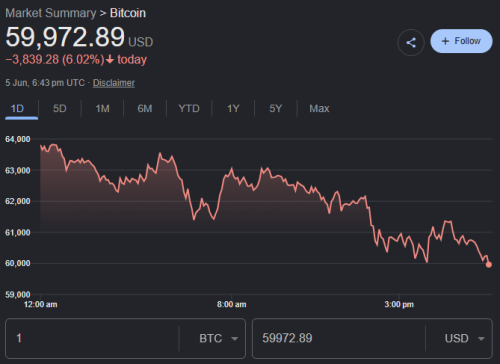Click the 60,000 y-axis label

tap(18, 263)
